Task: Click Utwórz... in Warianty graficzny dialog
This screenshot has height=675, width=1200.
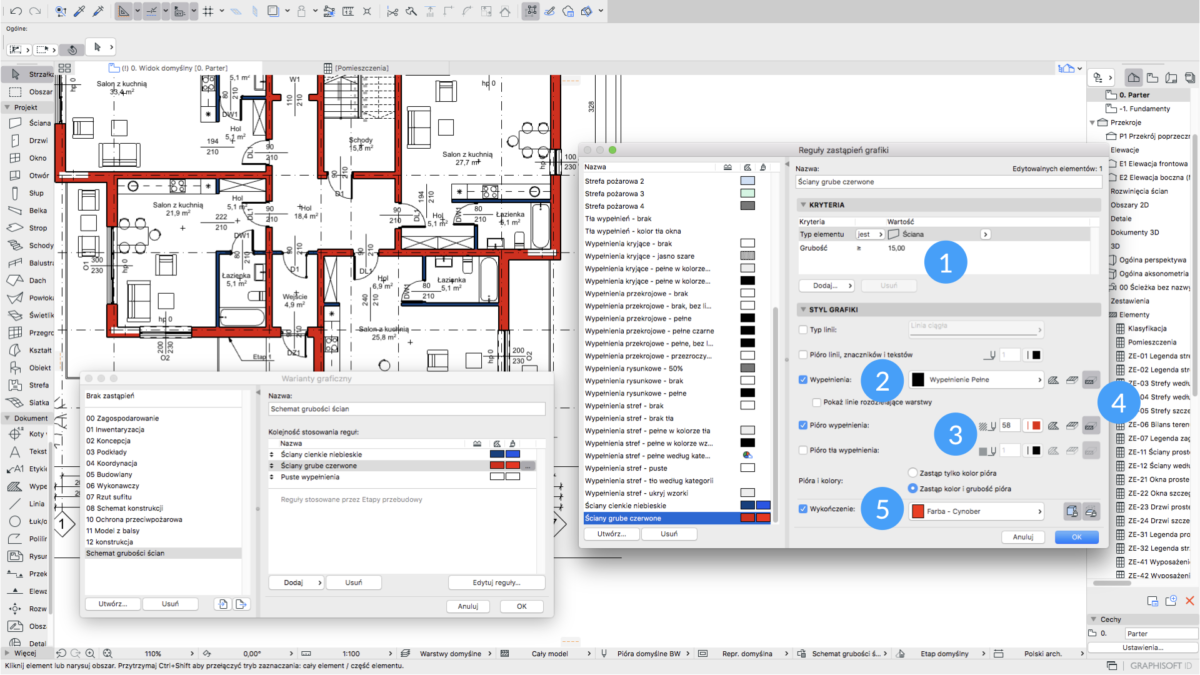Action: [112, 604]
